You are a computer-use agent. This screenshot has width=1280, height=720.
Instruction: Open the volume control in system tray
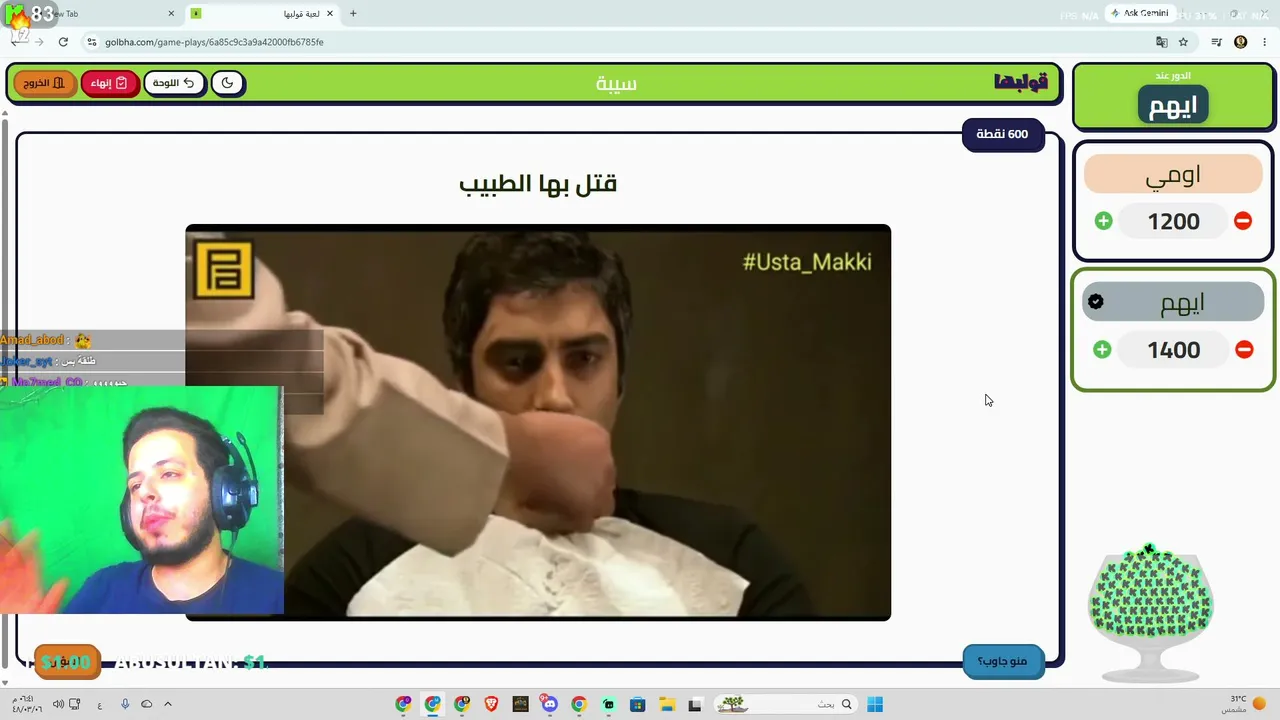click(57, 704)
